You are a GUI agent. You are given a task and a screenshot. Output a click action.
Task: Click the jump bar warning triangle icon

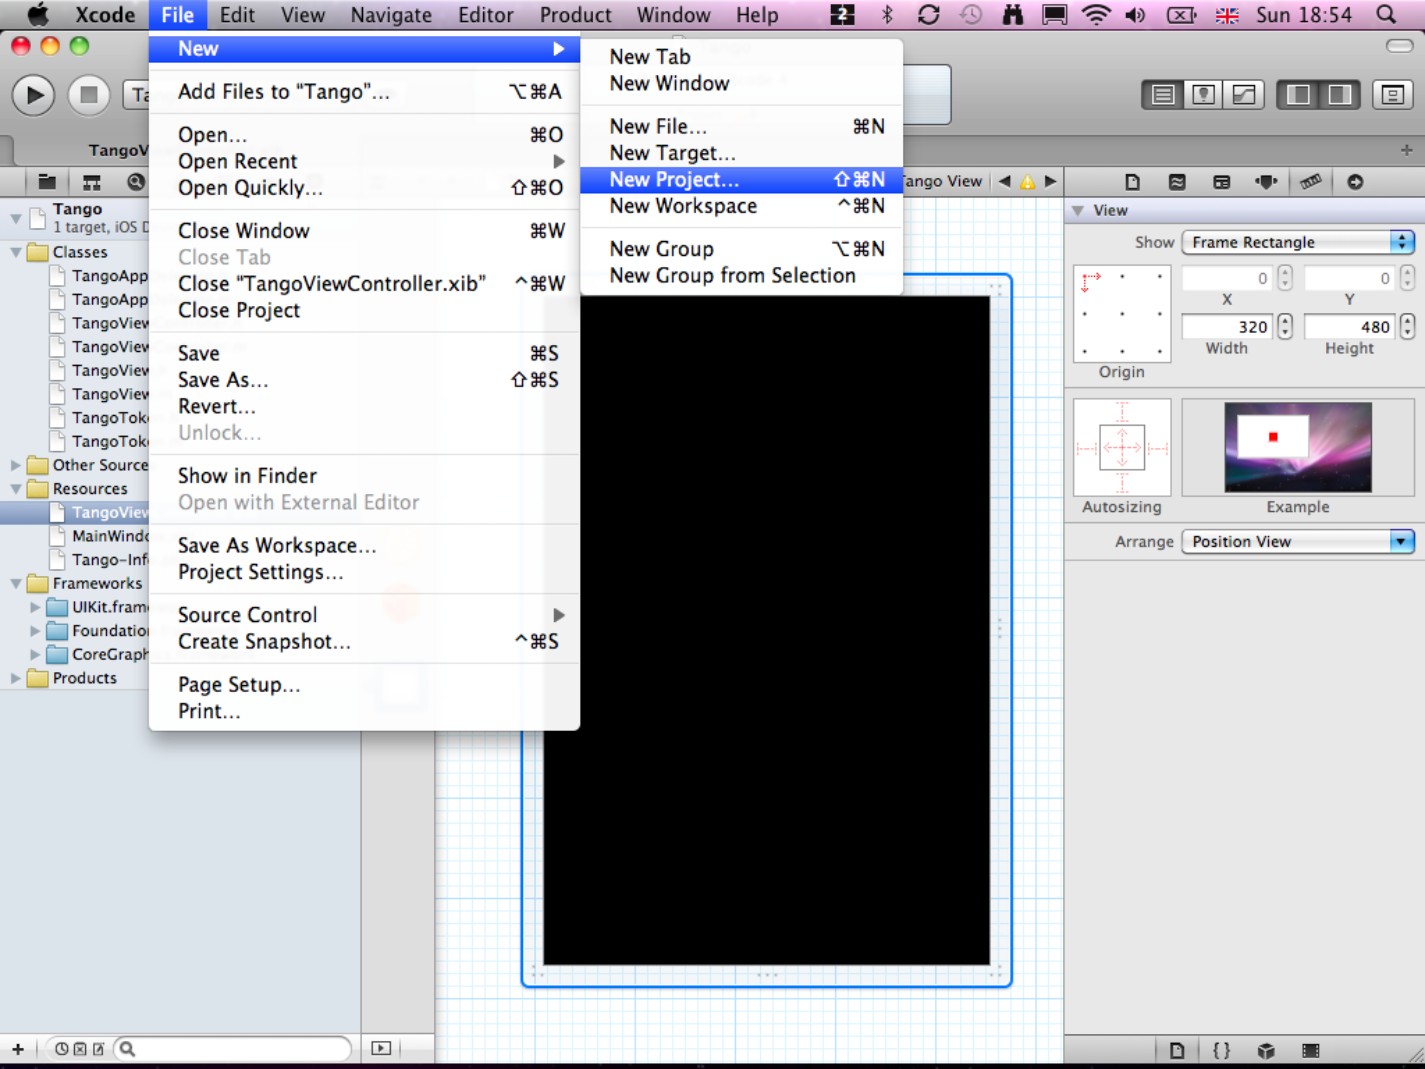tap(1027, 182)
